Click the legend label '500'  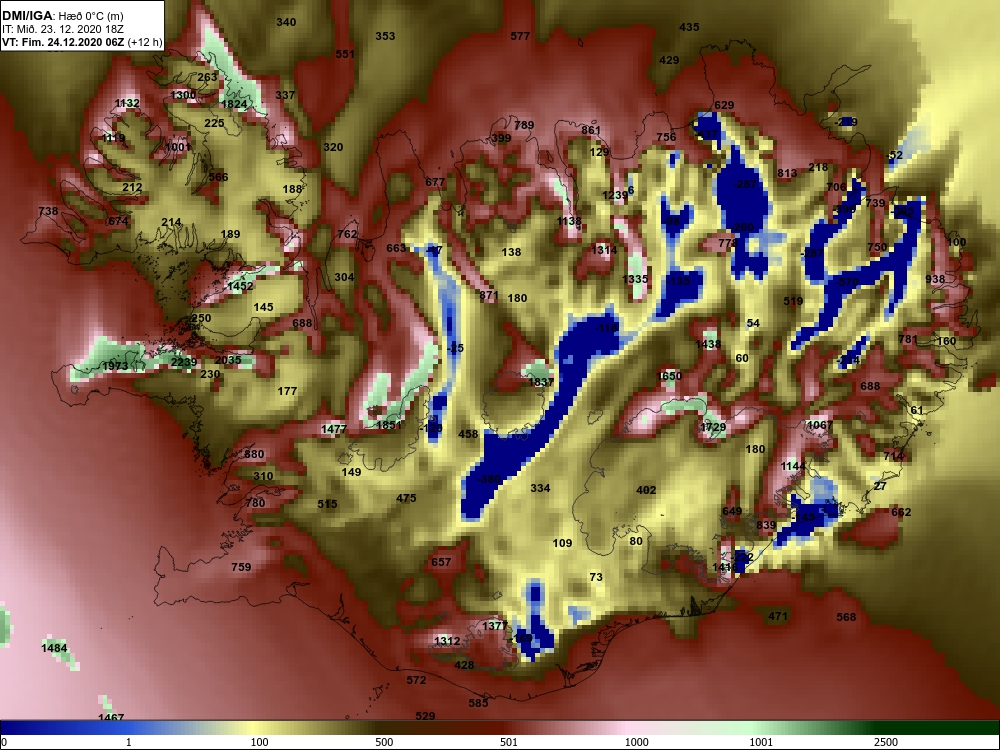click(384, 742)
